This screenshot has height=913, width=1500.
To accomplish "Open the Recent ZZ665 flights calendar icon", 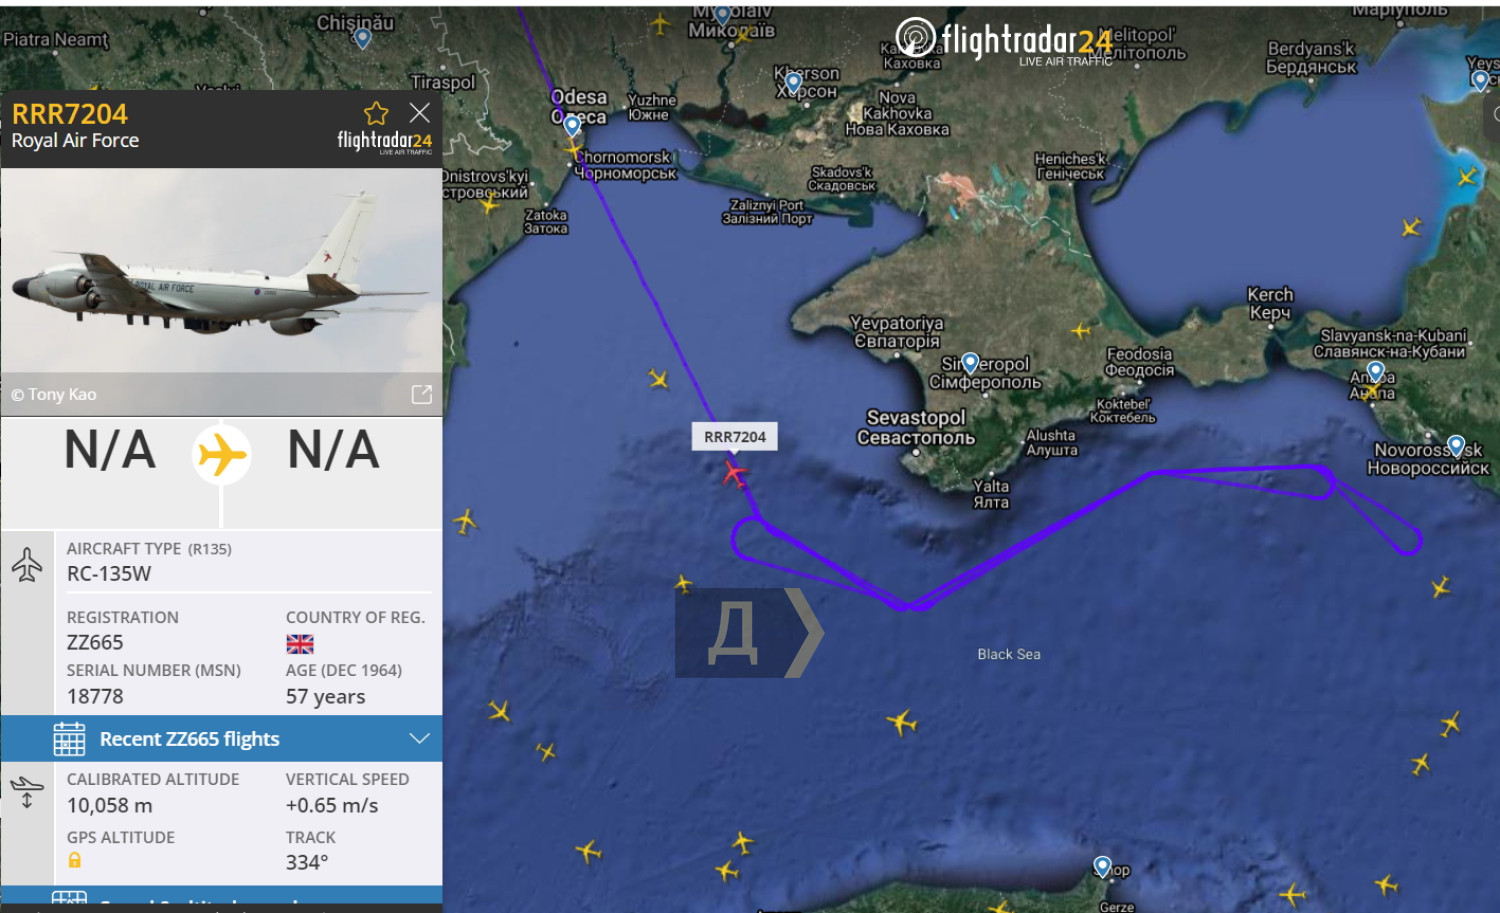I will click(69, 739).
